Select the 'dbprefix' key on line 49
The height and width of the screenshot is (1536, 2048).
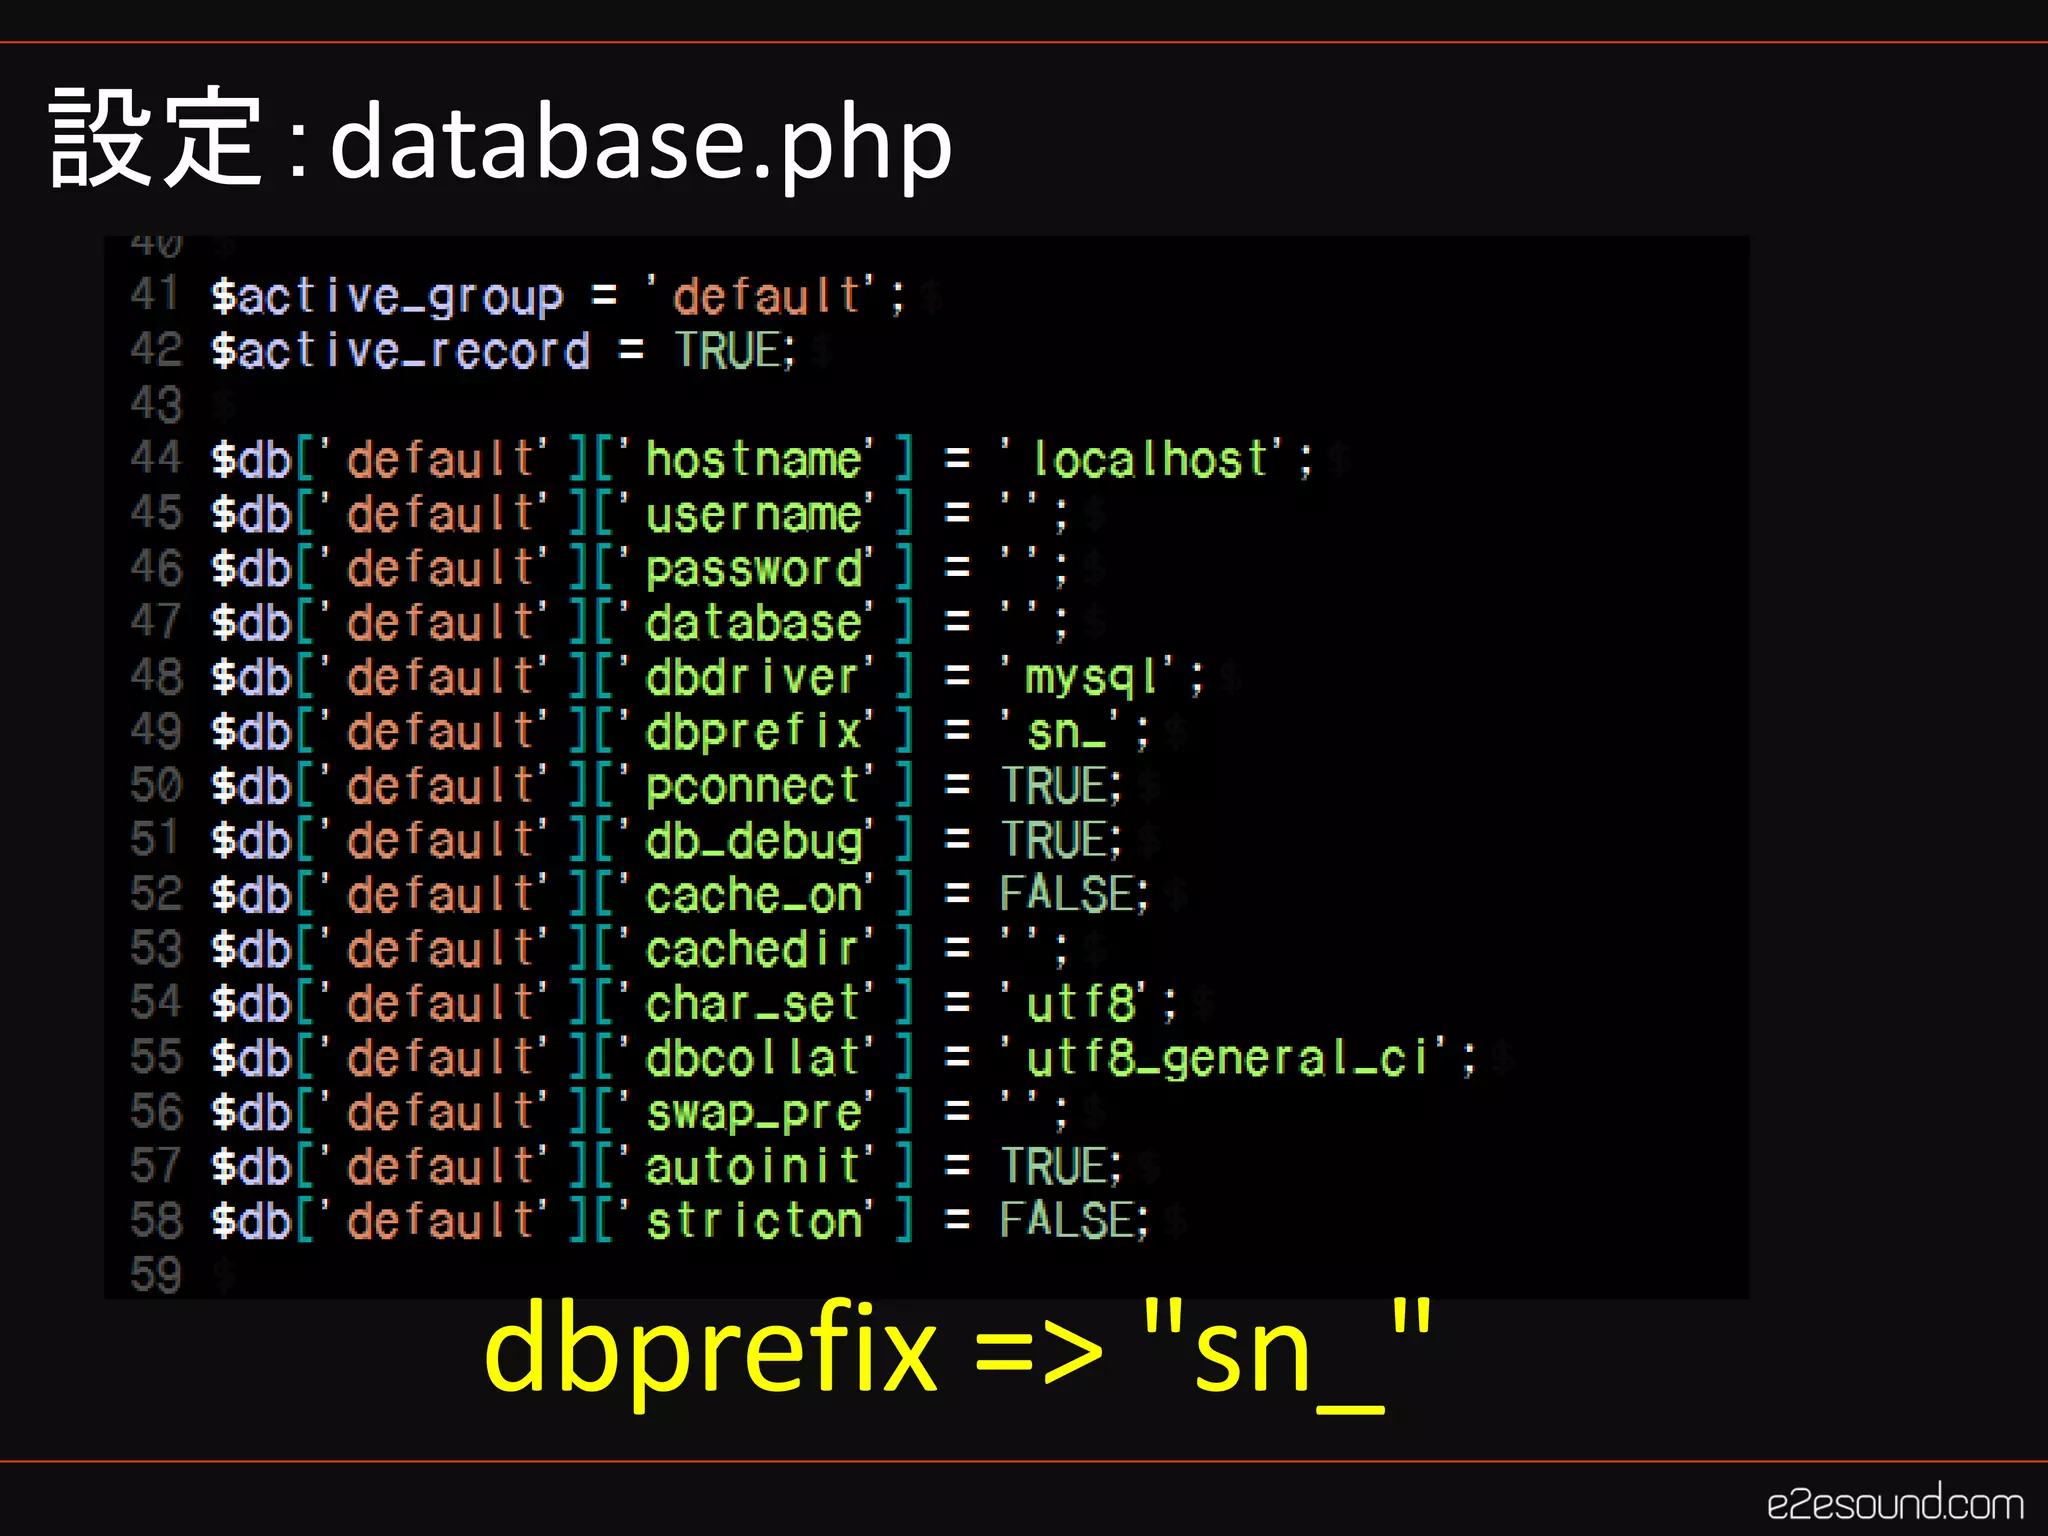click(753, 731)
